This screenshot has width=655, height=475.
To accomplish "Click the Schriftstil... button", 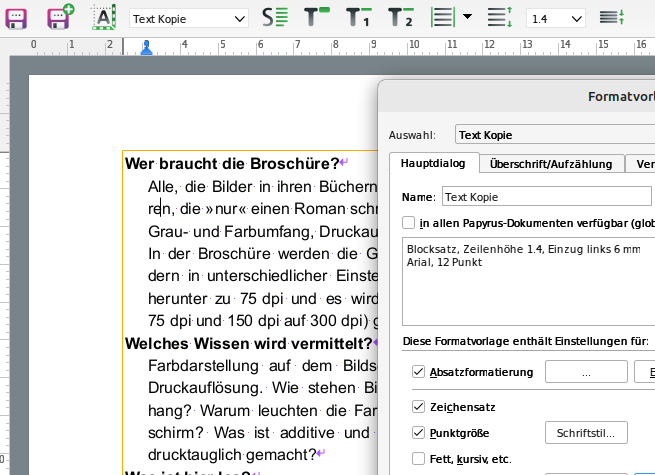I will pos(586,433).
